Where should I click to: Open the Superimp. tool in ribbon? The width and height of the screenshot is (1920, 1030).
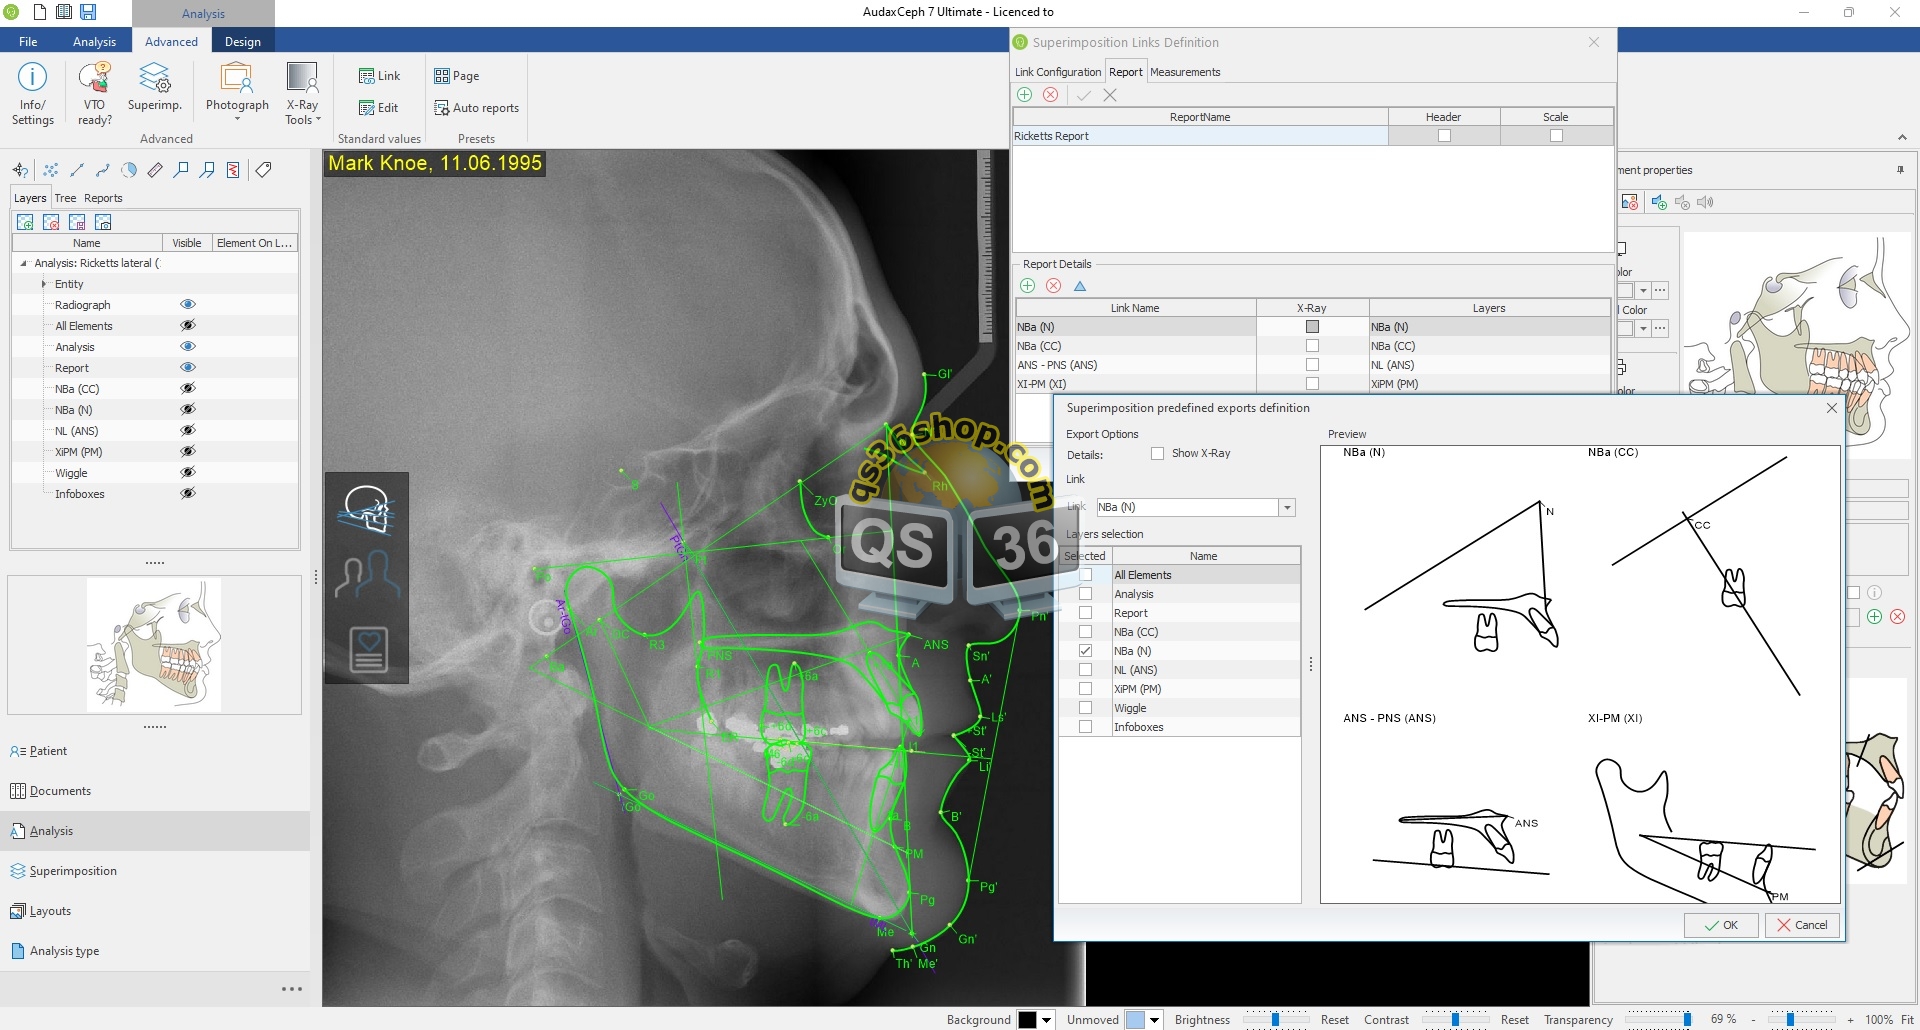(154, 88)
